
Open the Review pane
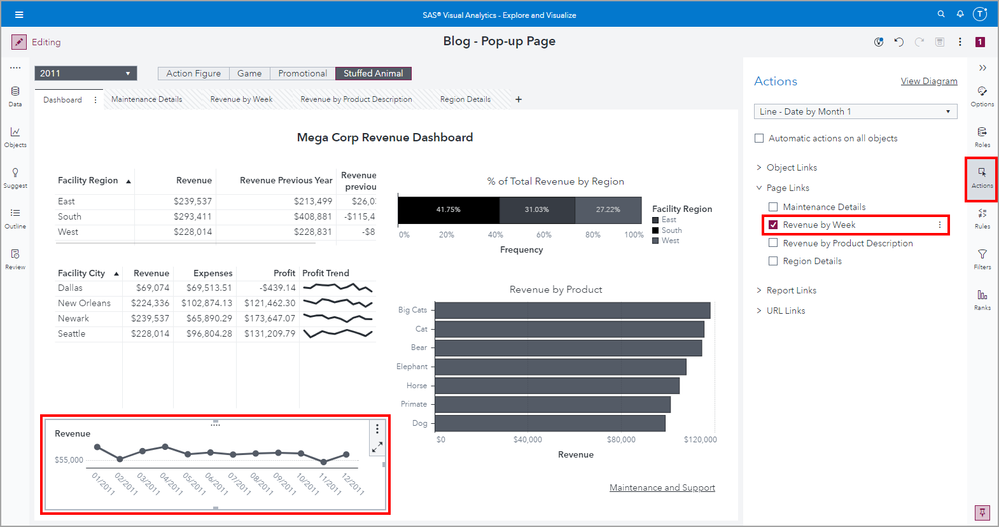pyautogui.click(x=15, y=259)
